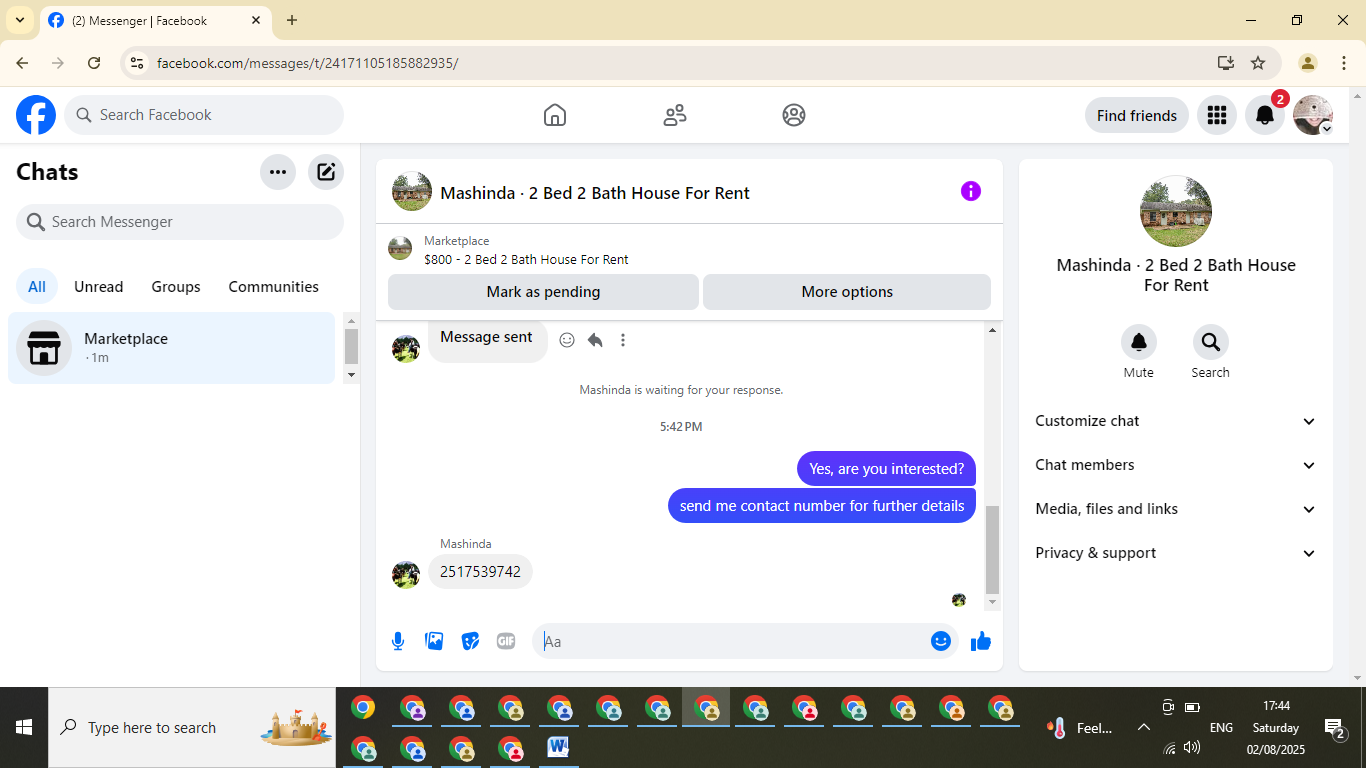Open Chrome three-dot menu
Viewport: 1366px width, 768px height.
coord(1344,63)
